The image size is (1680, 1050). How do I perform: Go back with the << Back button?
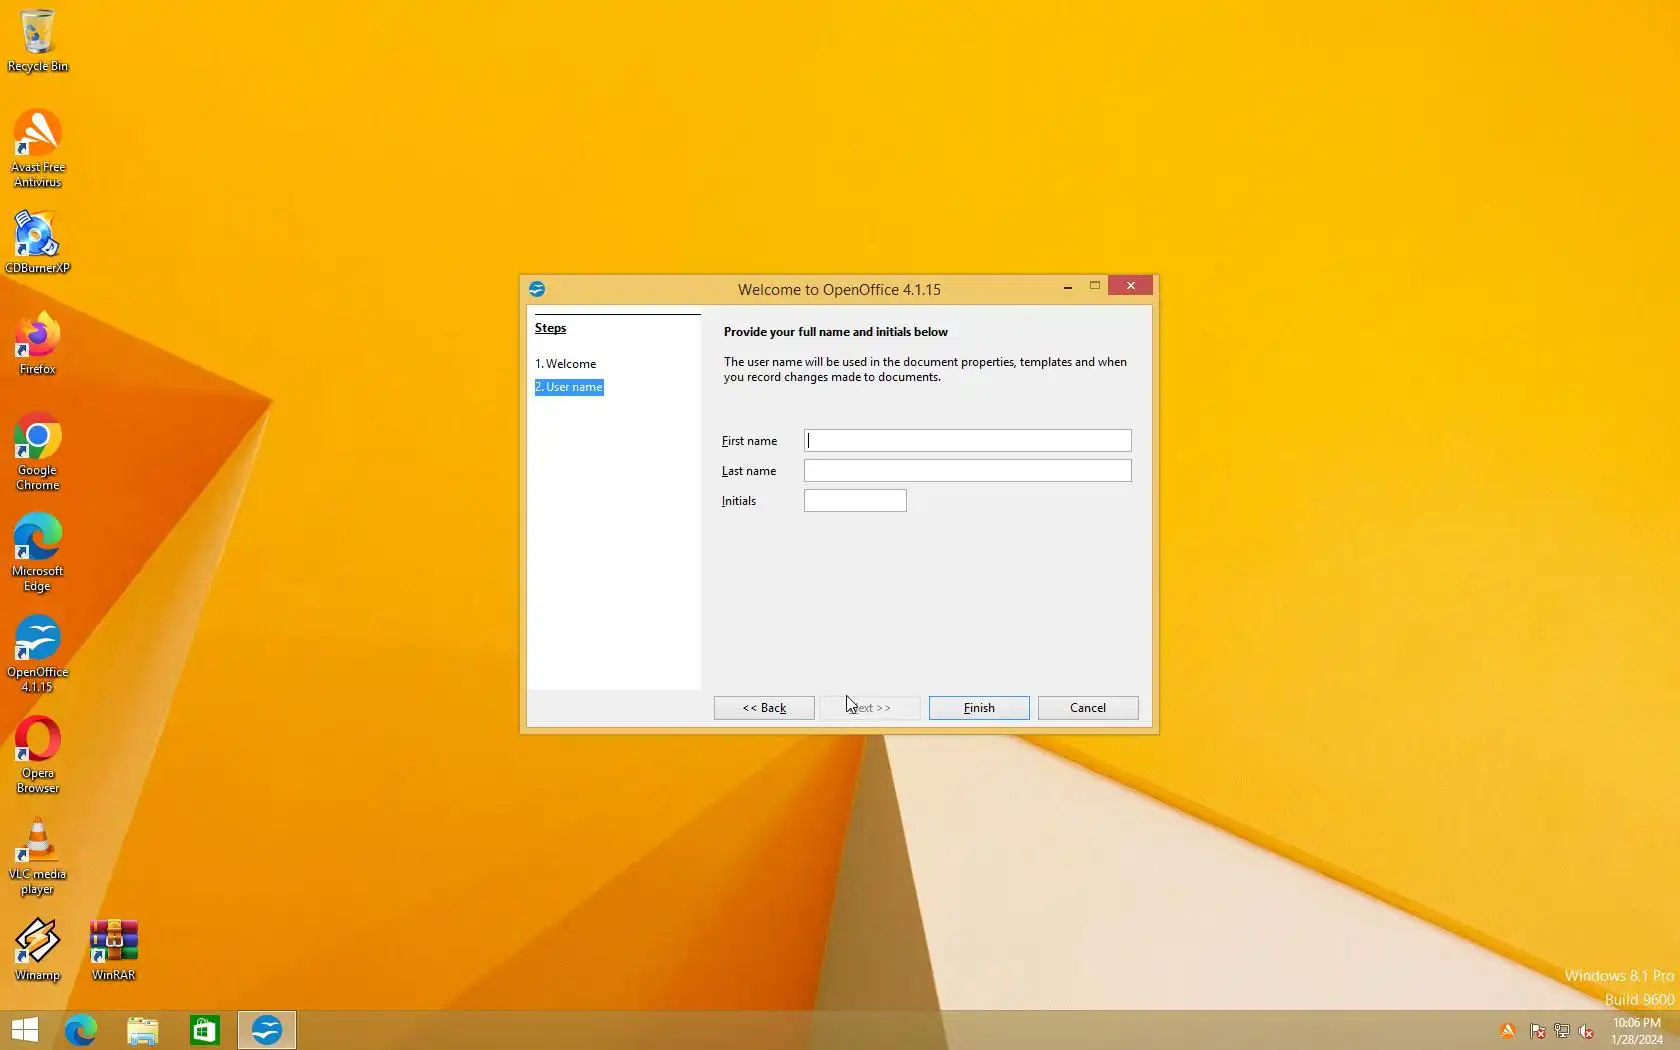tap(764, 708)
